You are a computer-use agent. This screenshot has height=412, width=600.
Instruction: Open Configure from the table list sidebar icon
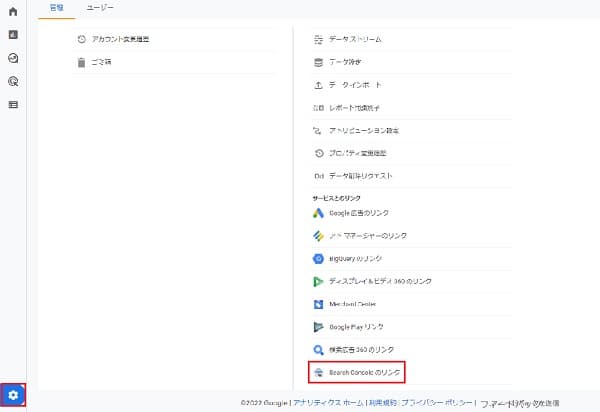point(13,104)
